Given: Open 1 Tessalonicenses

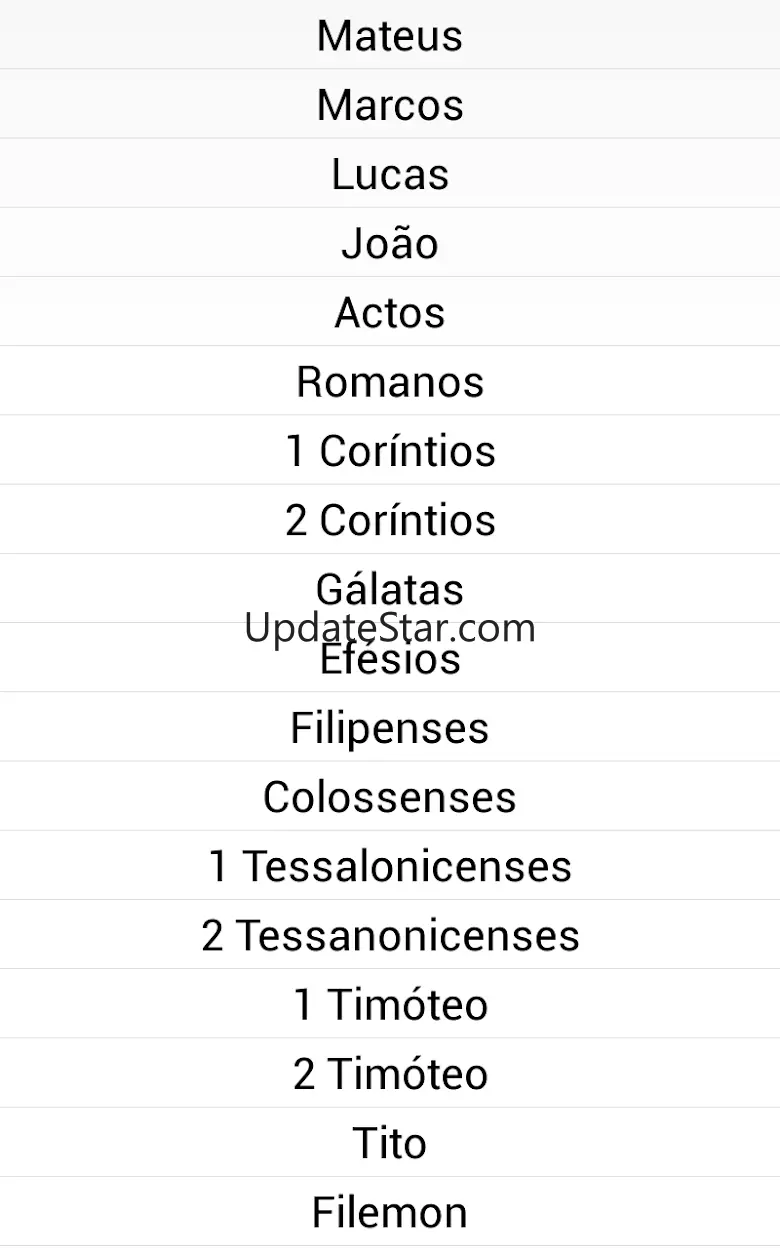Looking at the screenshot, I should coord(390,865).
